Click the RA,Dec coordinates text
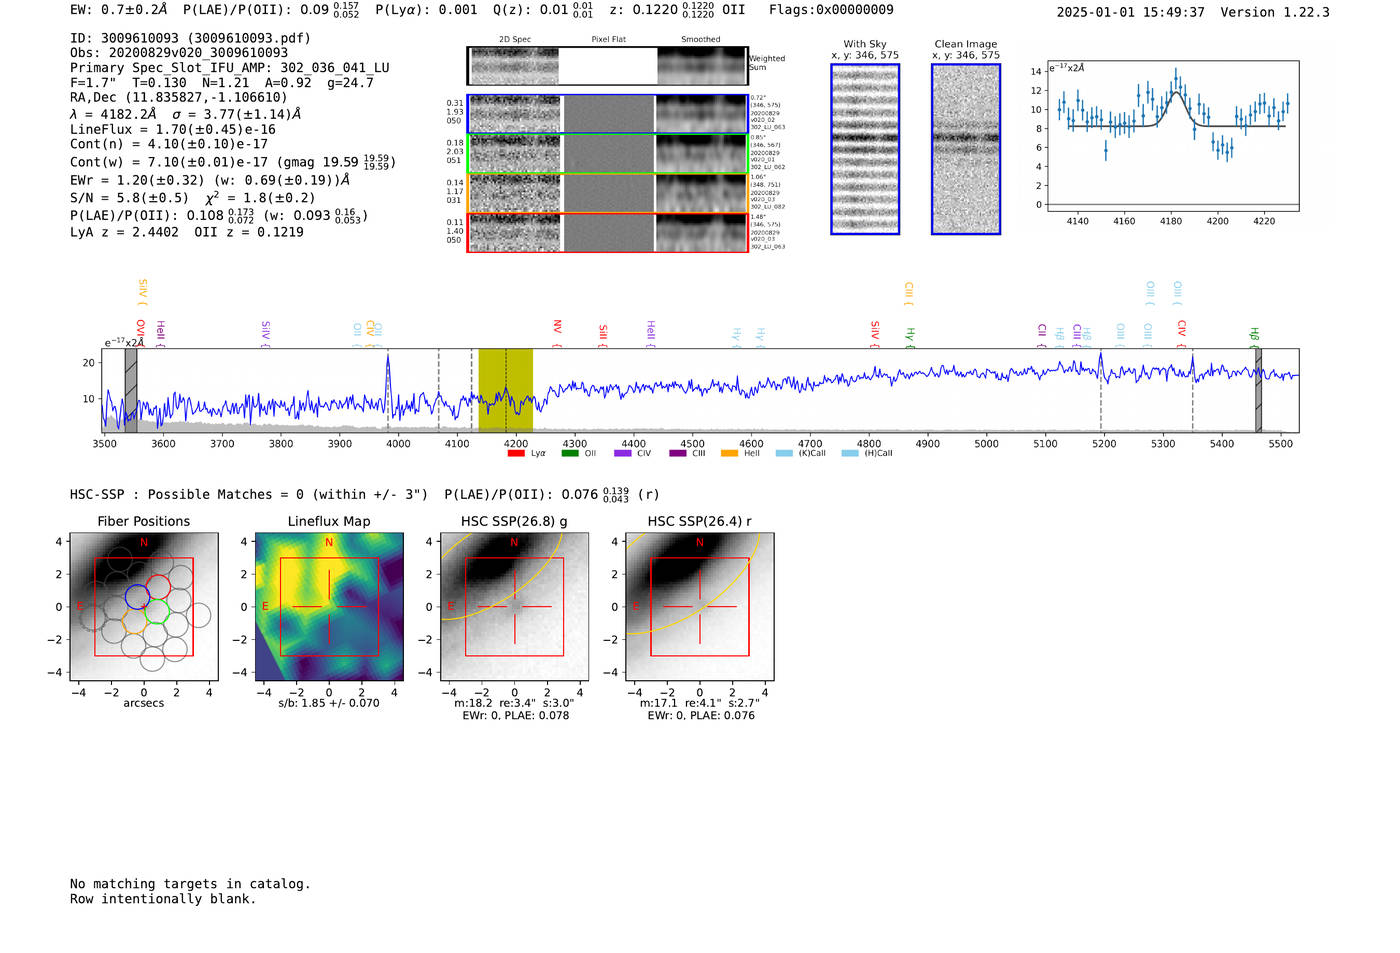The height and width of the screenshot is (953, 1400). pyautogui.click(x=178, y=97)
